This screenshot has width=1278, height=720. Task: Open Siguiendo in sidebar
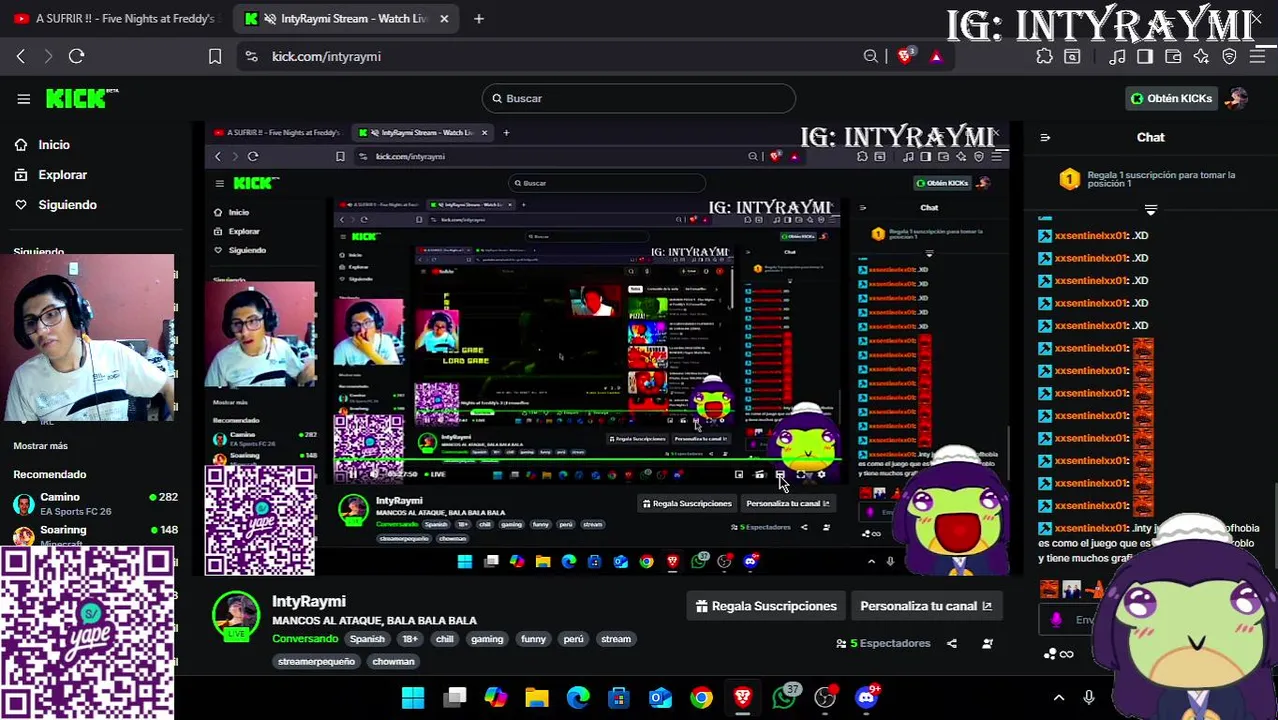(67, 205)
